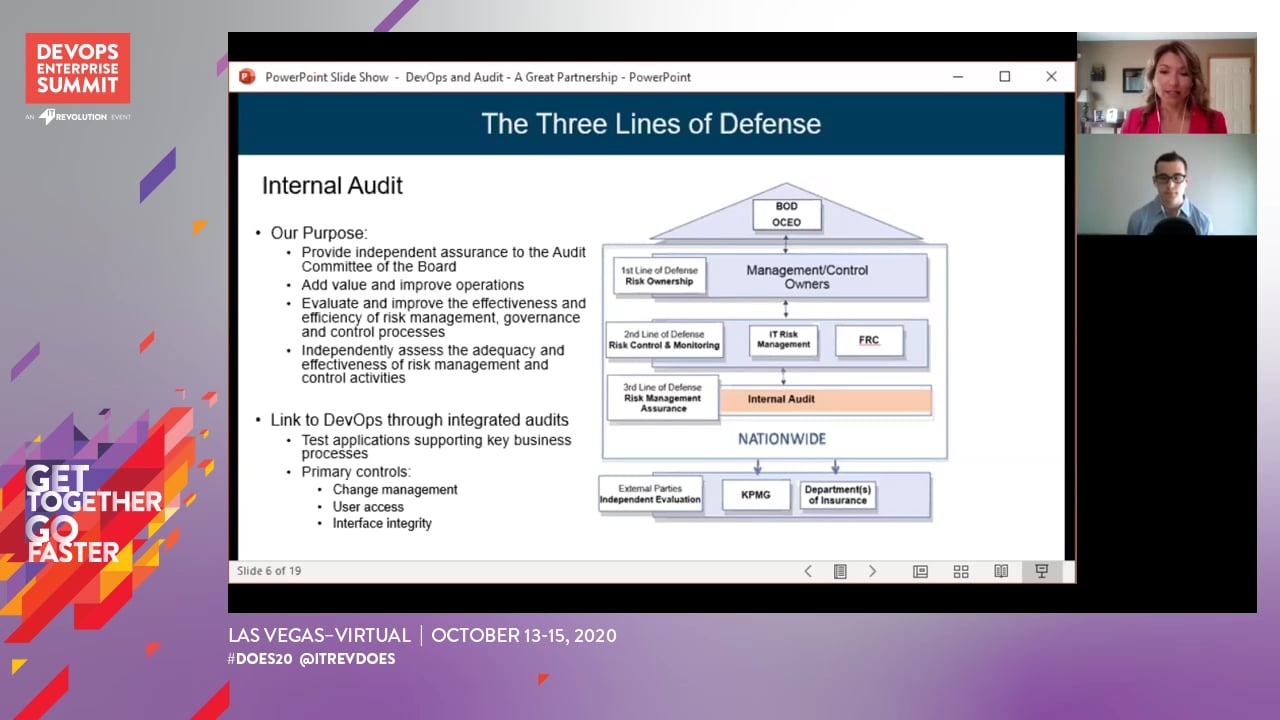Viewport: 1280px width, 720px height.
Task: Click the 'Interface integrity' bullet
Action: point(382,524)
